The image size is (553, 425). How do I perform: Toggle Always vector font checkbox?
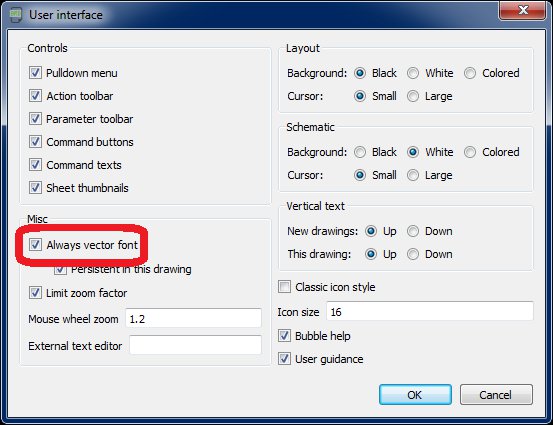point(35,244)
